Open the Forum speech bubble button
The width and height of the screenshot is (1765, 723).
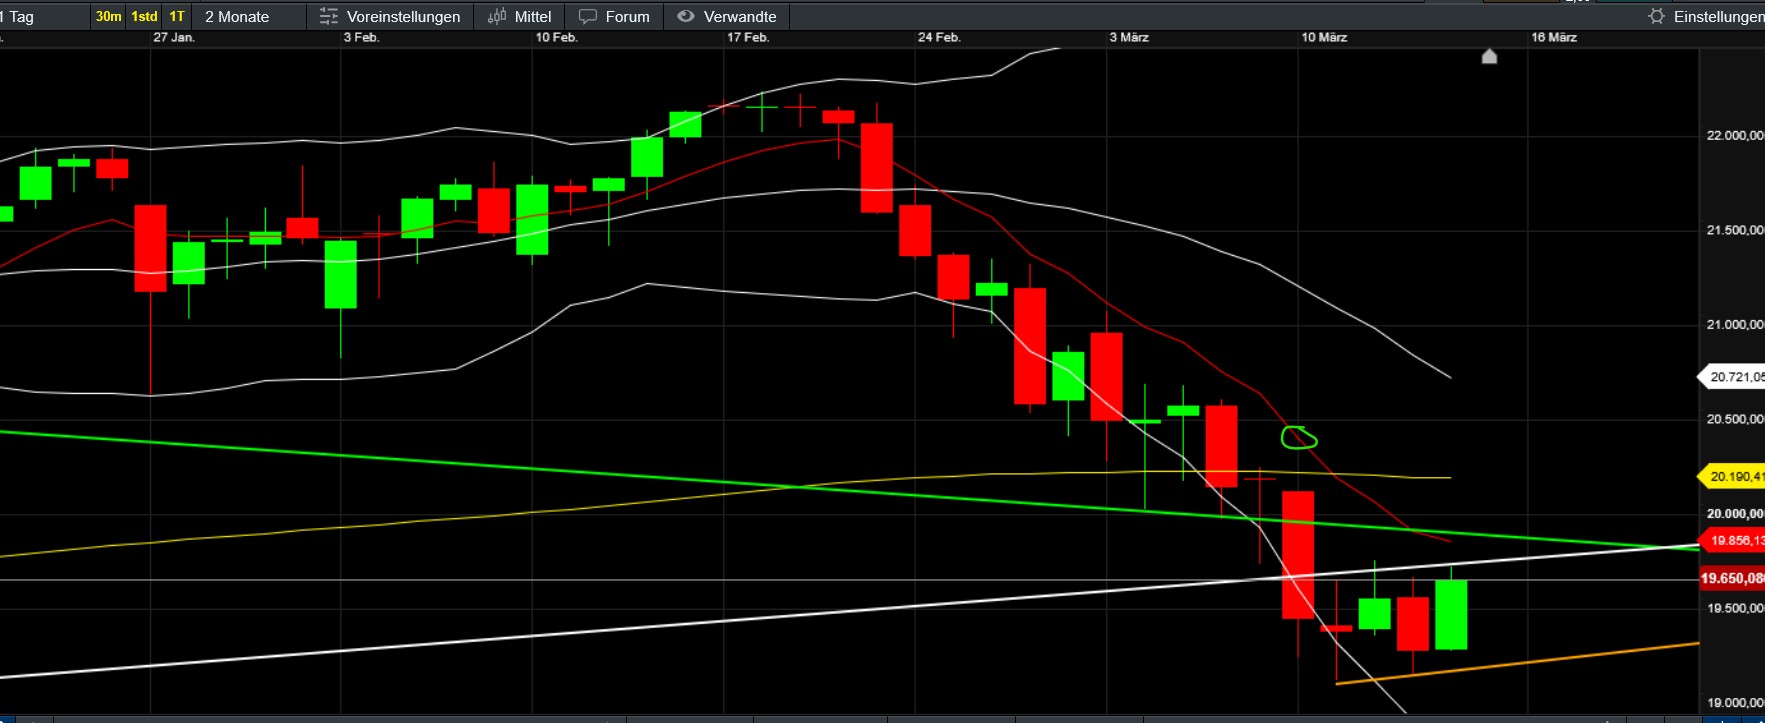[614, 16]
